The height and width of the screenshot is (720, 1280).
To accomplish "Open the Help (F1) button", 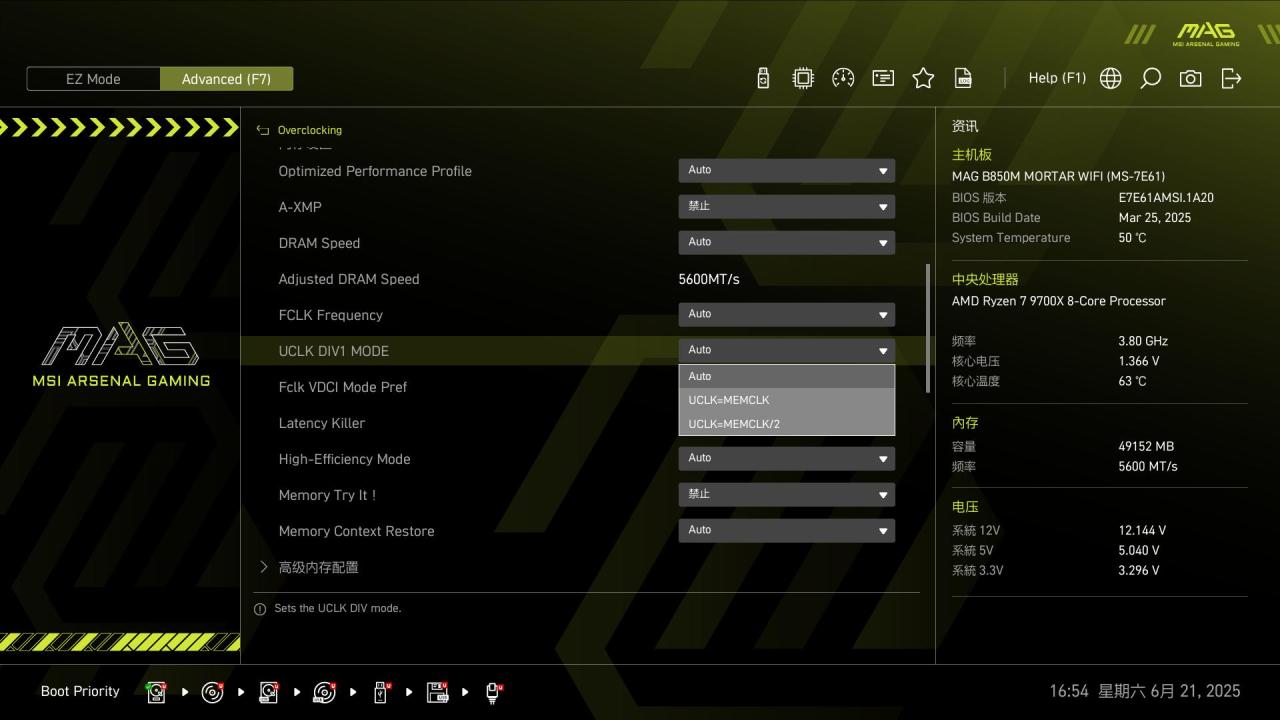I will pyautogui.click(x=1057, y=78).
